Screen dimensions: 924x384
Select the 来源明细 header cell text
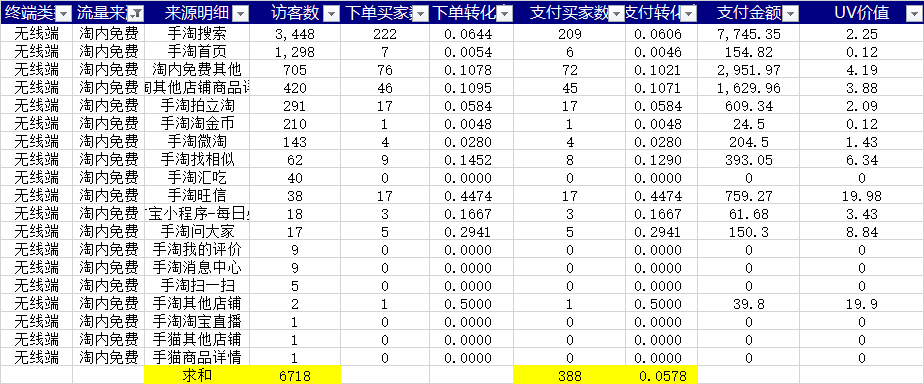(197, 13)
